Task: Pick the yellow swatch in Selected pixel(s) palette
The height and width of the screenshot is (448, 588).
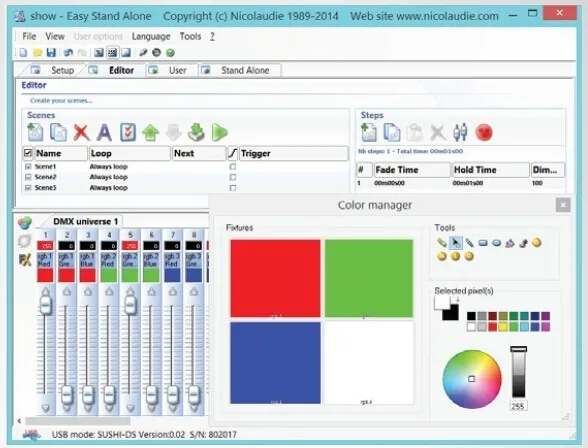Action: click(503, 327)
